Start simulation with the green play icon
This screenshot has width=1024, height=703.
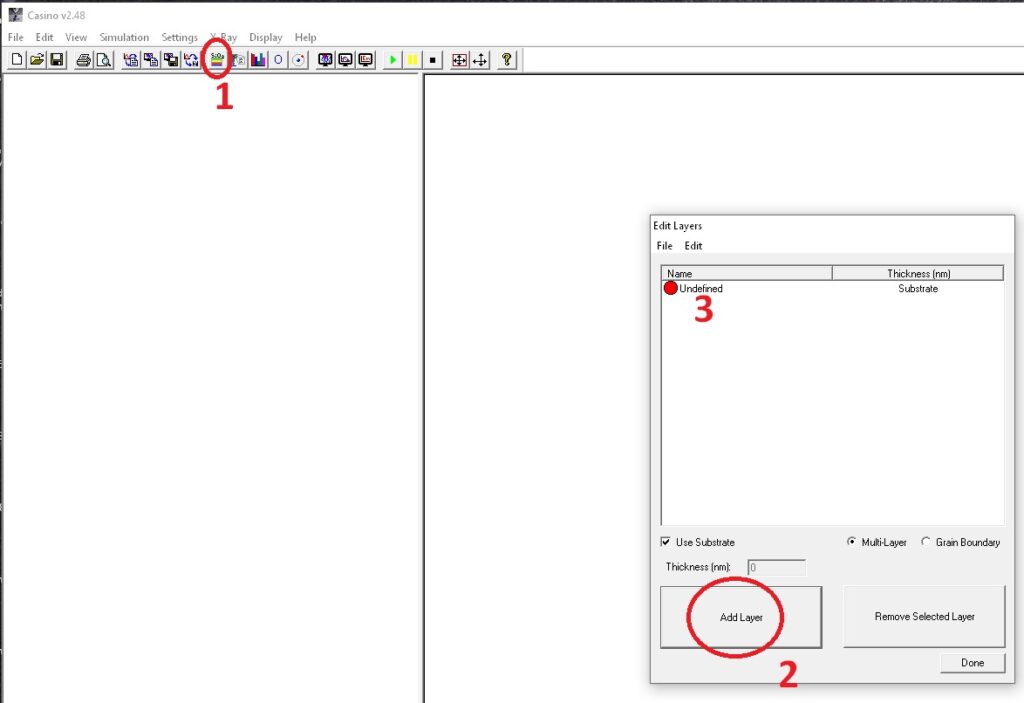(x=392, y=60)
